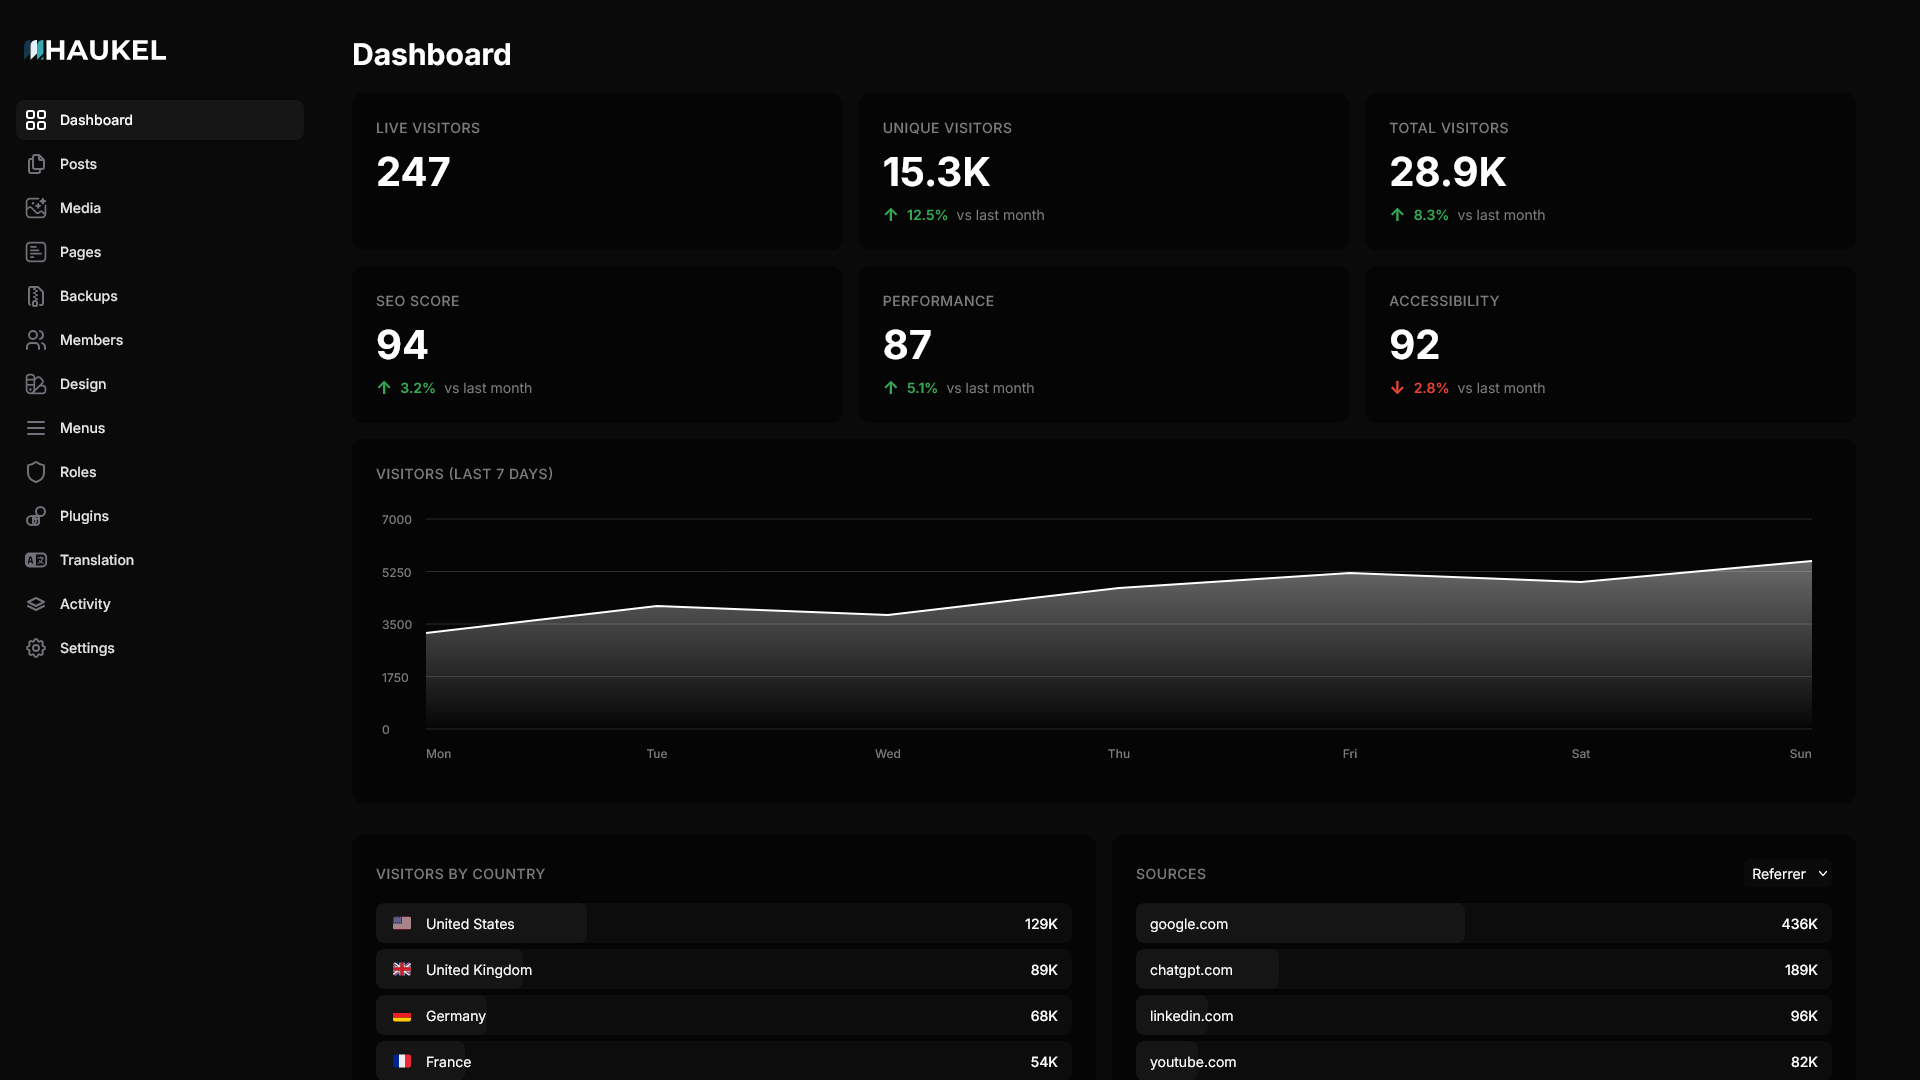Open the Settings gear icon

36,648
